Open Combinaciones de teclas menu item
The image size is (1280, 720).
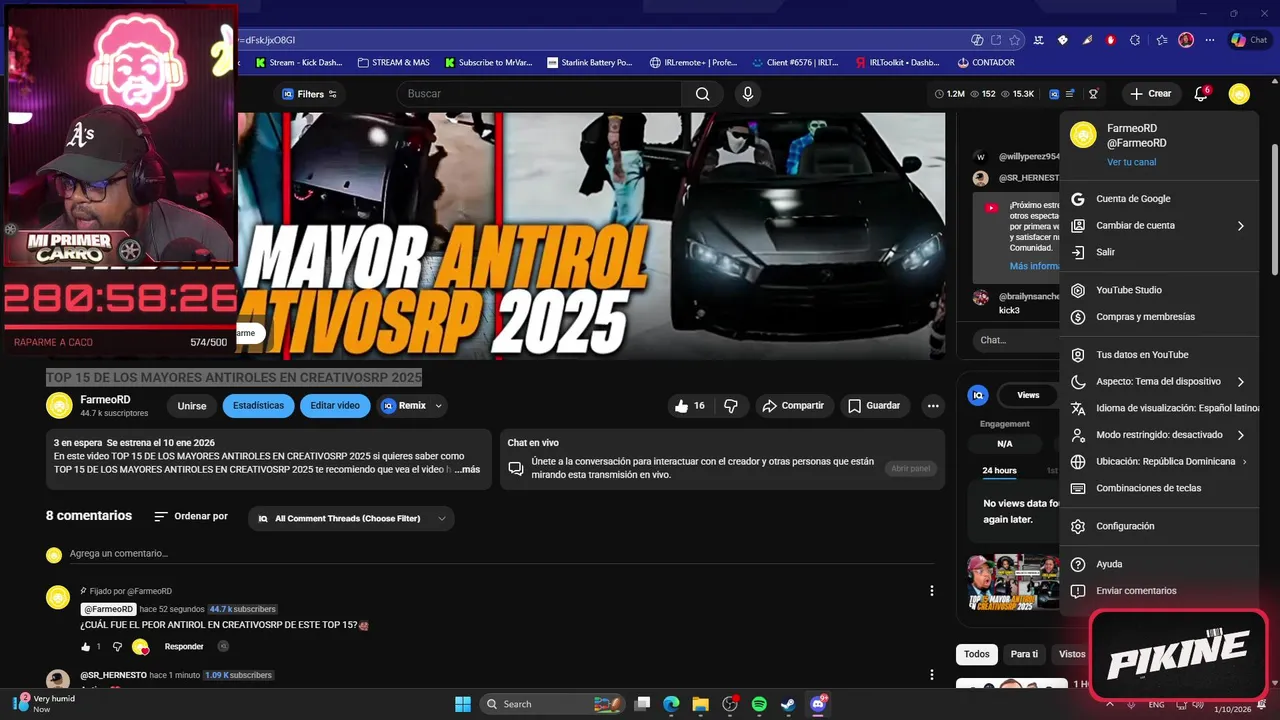(x=1159, y=489)
